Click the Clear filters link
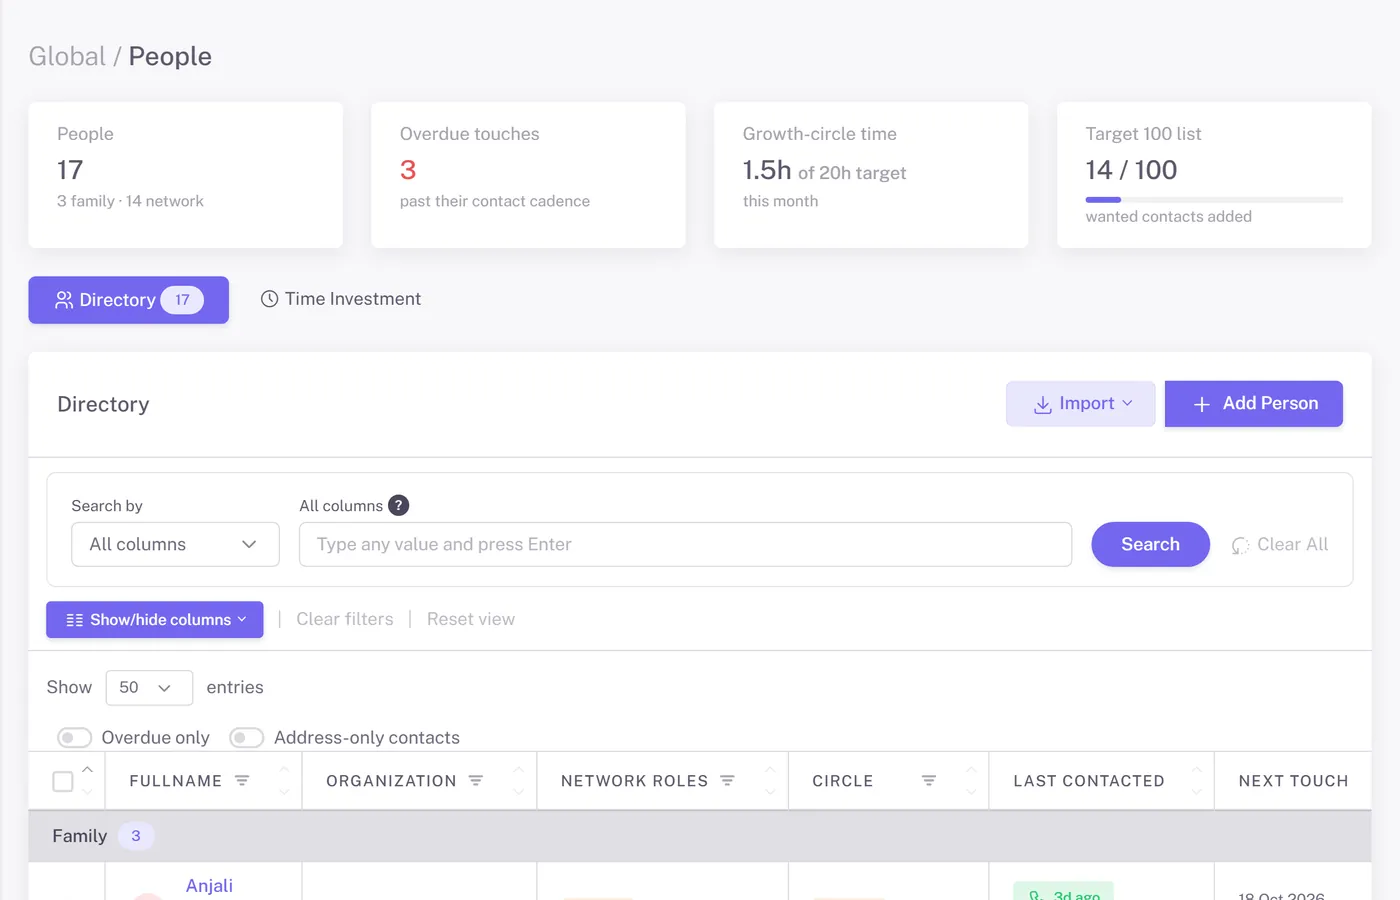 345,619
